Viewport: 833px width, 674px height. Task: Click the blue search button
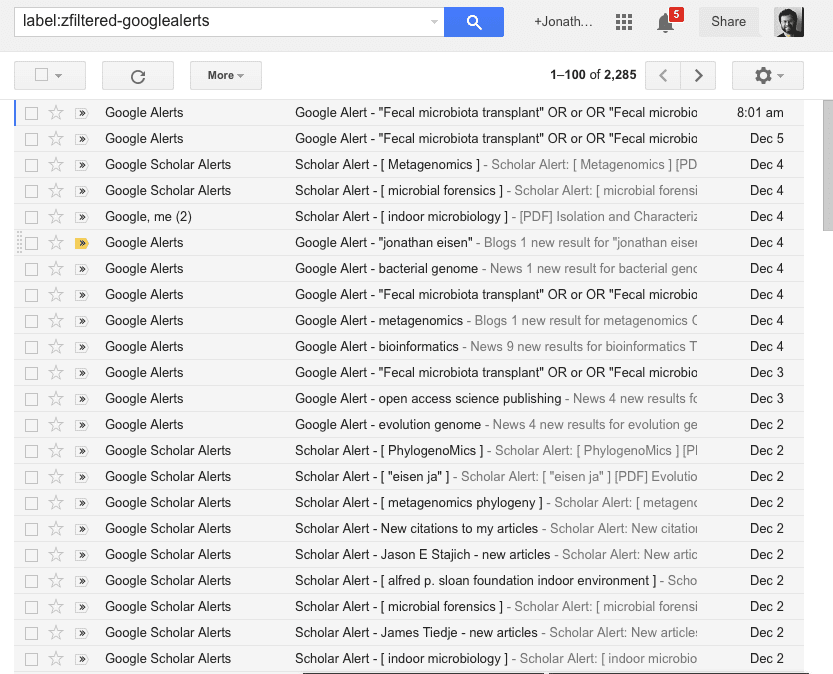click(473, 21)
